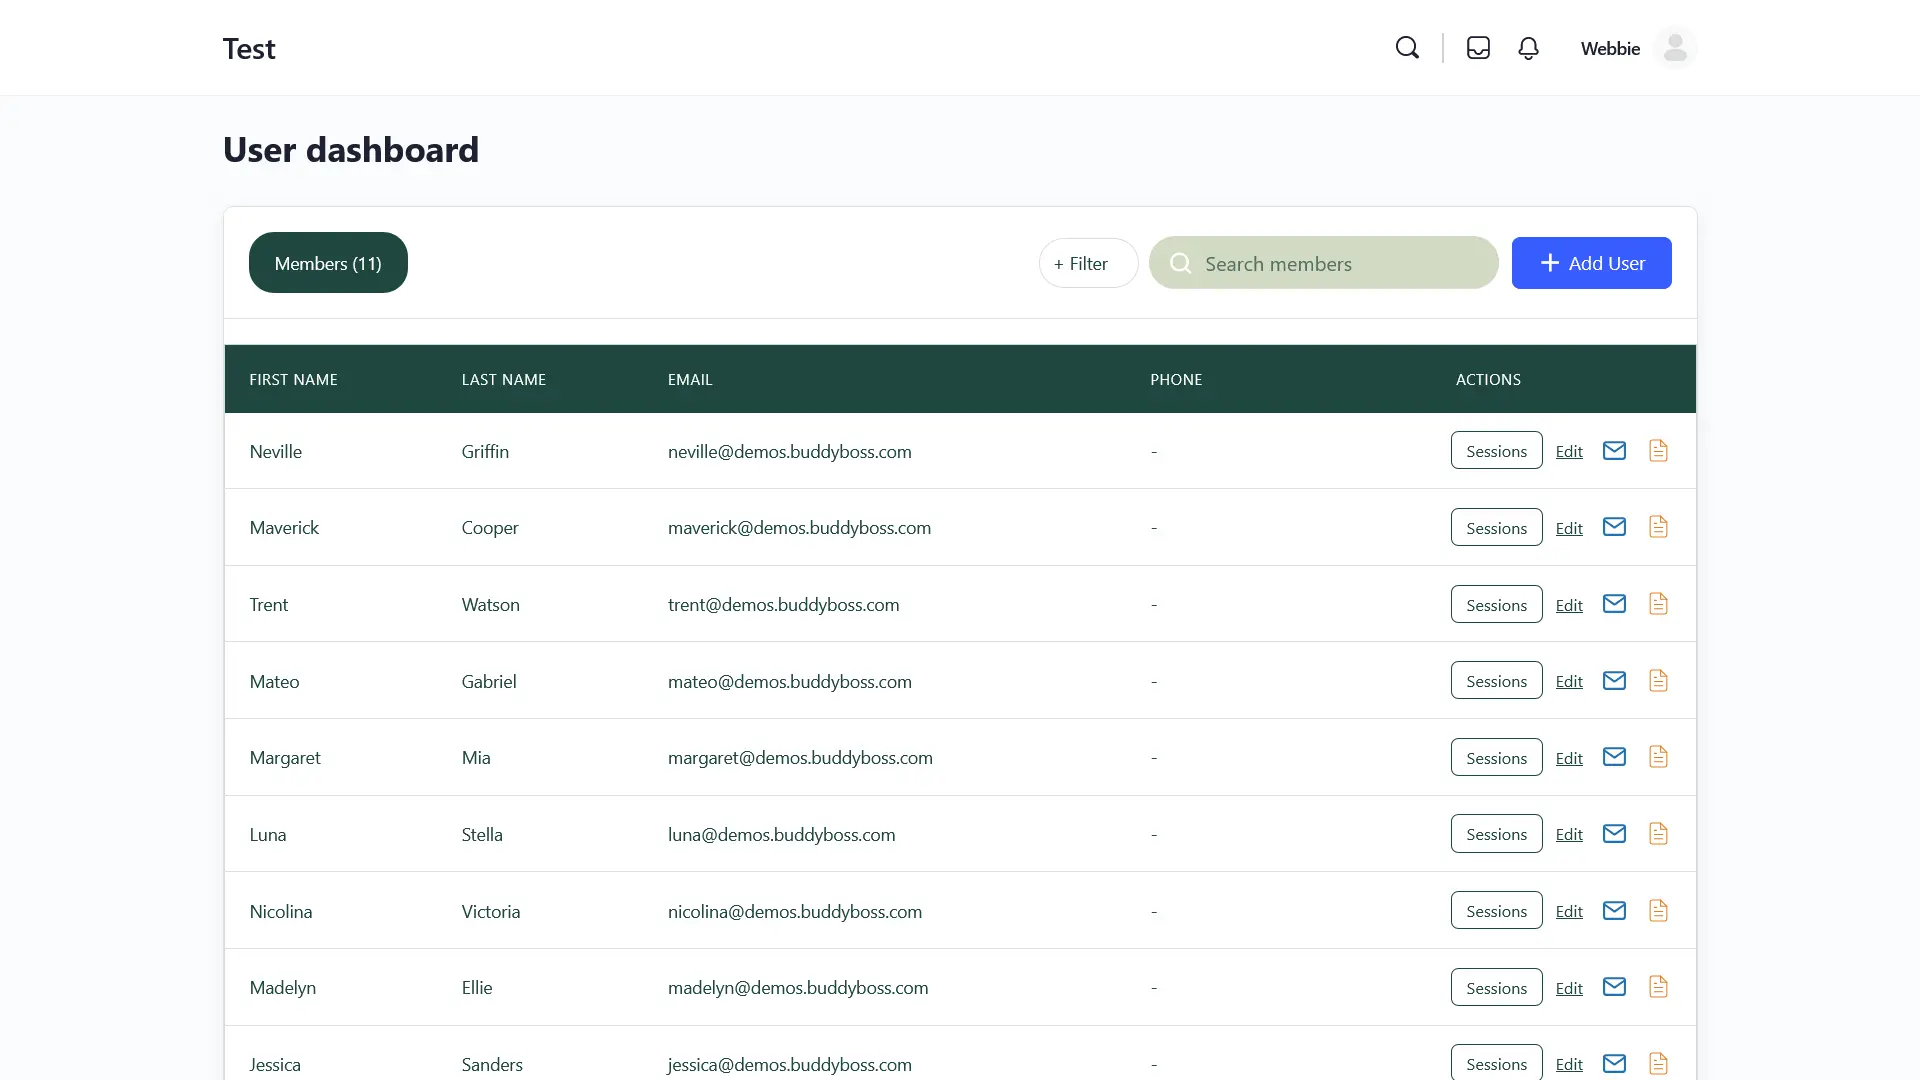
Task: Select the Members (11) tab
Action: (328, 263)
